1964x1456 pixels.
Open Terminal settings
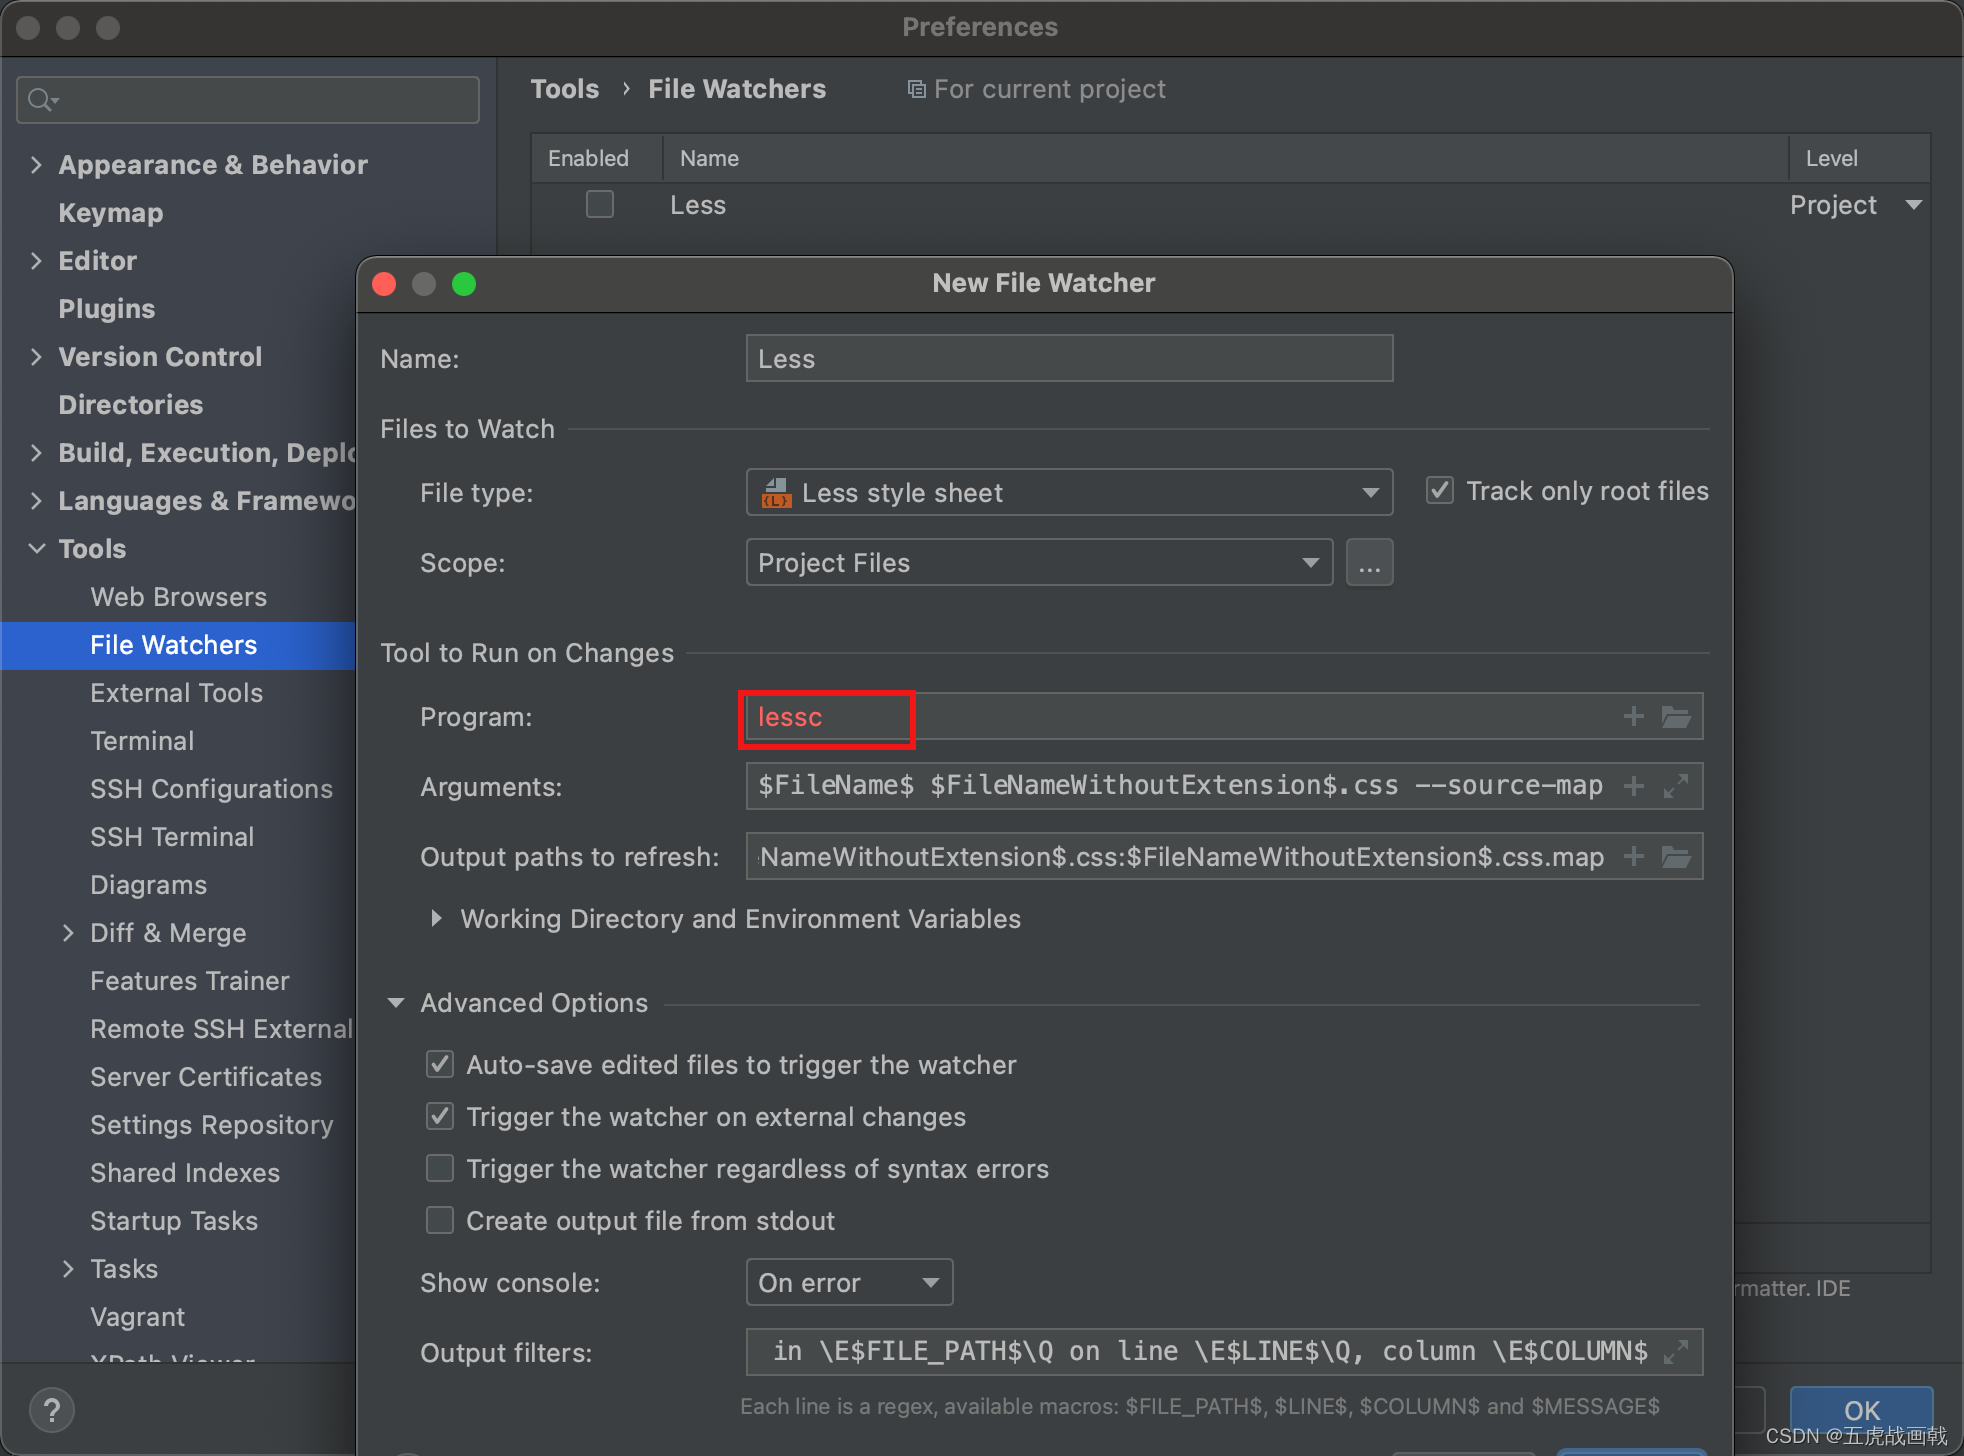coord(142,741)
